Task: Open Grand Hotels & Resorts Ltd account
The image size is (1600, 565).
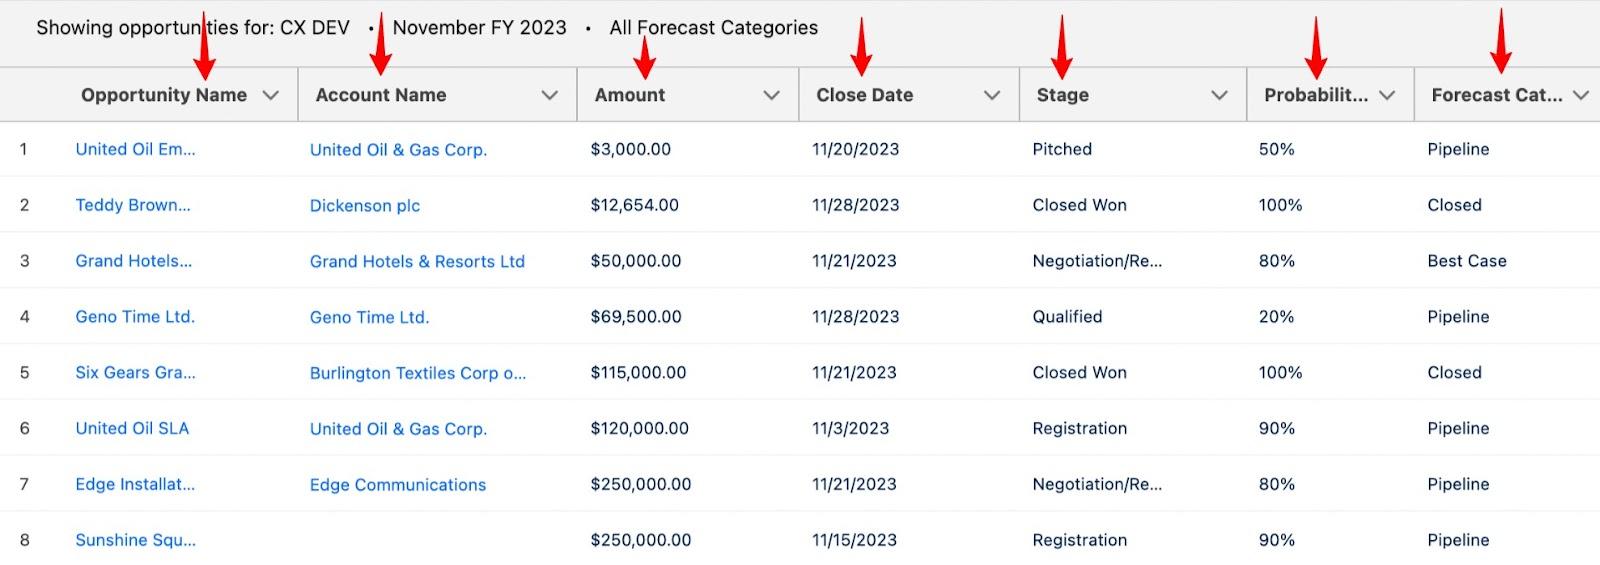Action: point(417,261)
